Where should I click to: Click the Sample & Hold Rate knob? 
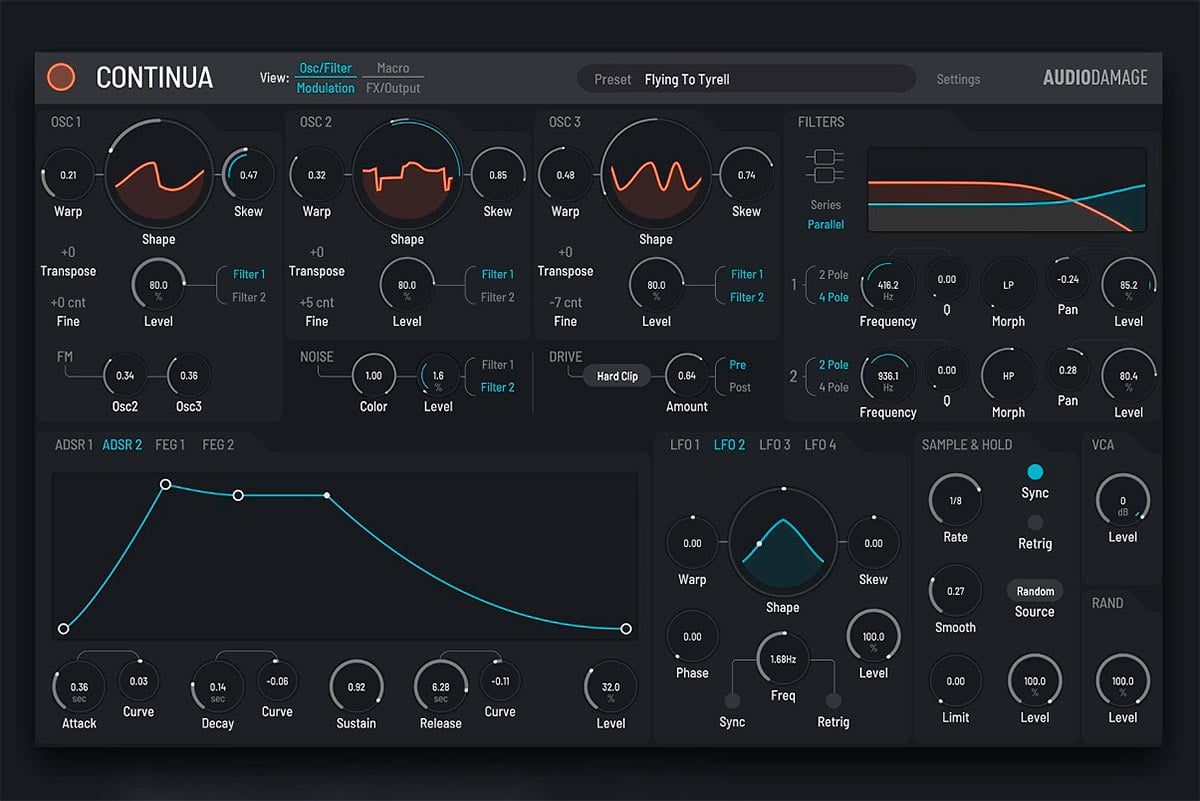(955, 500)
